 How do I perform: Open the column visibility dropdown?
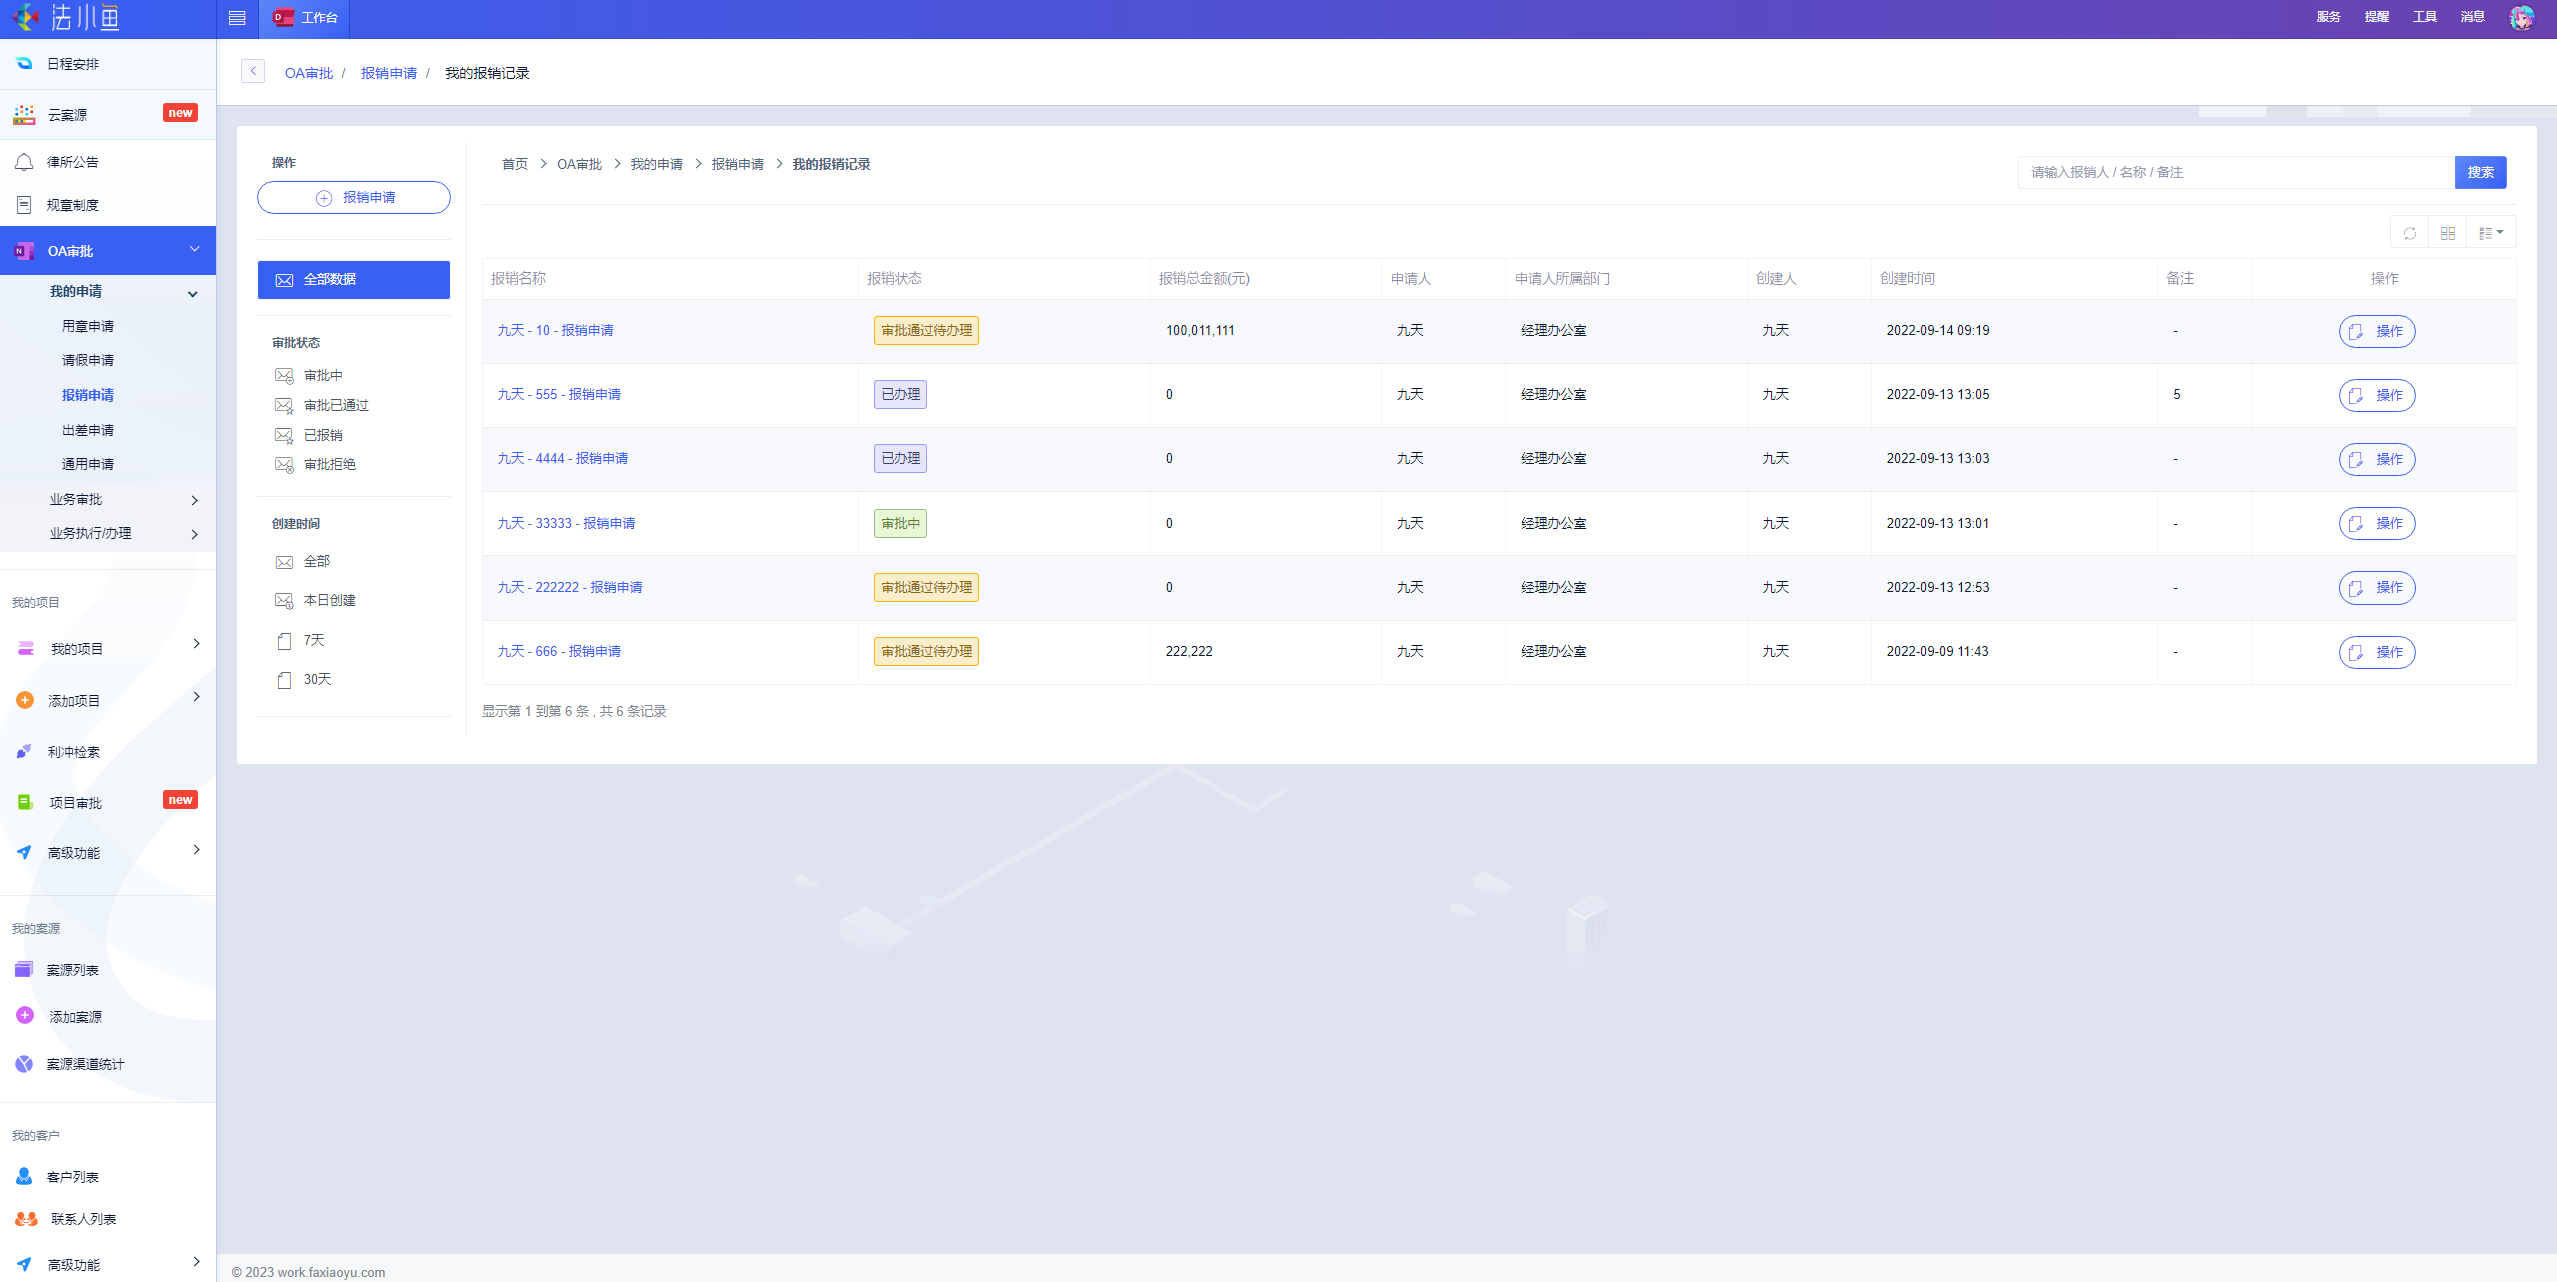coord(2490,233)
